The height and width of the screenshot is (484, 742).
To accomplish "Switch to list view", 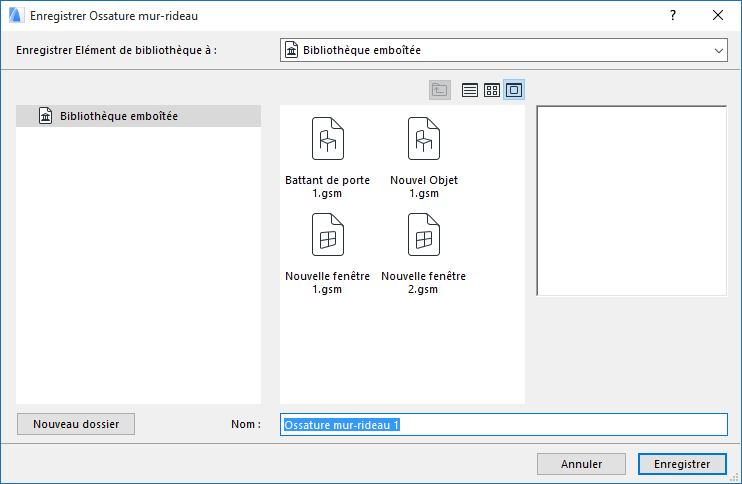I will (469, 90).
